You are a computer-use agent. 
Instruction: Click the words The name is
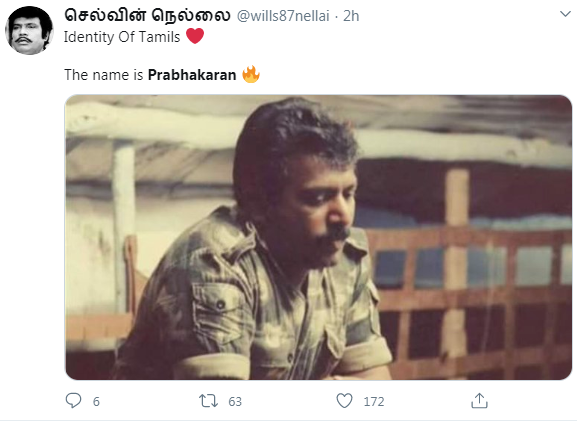coord(104,75)
